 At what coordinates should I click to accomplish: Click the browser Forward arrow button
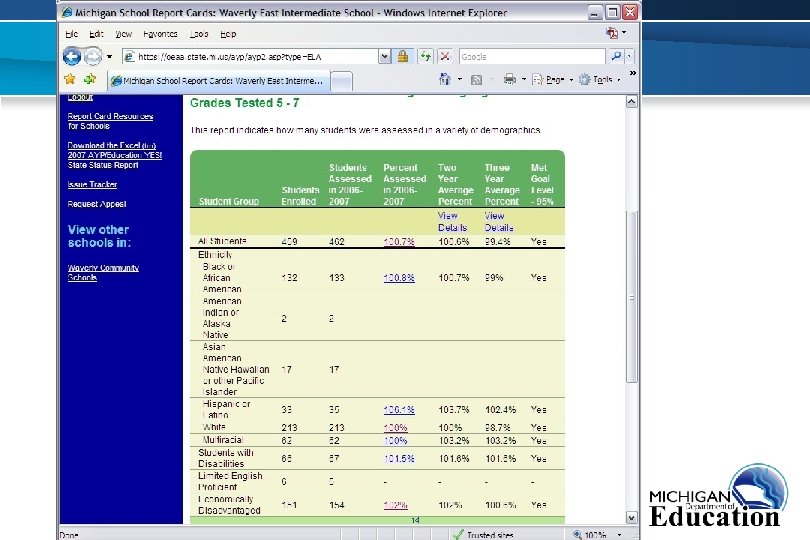click(x=93, y=56)
